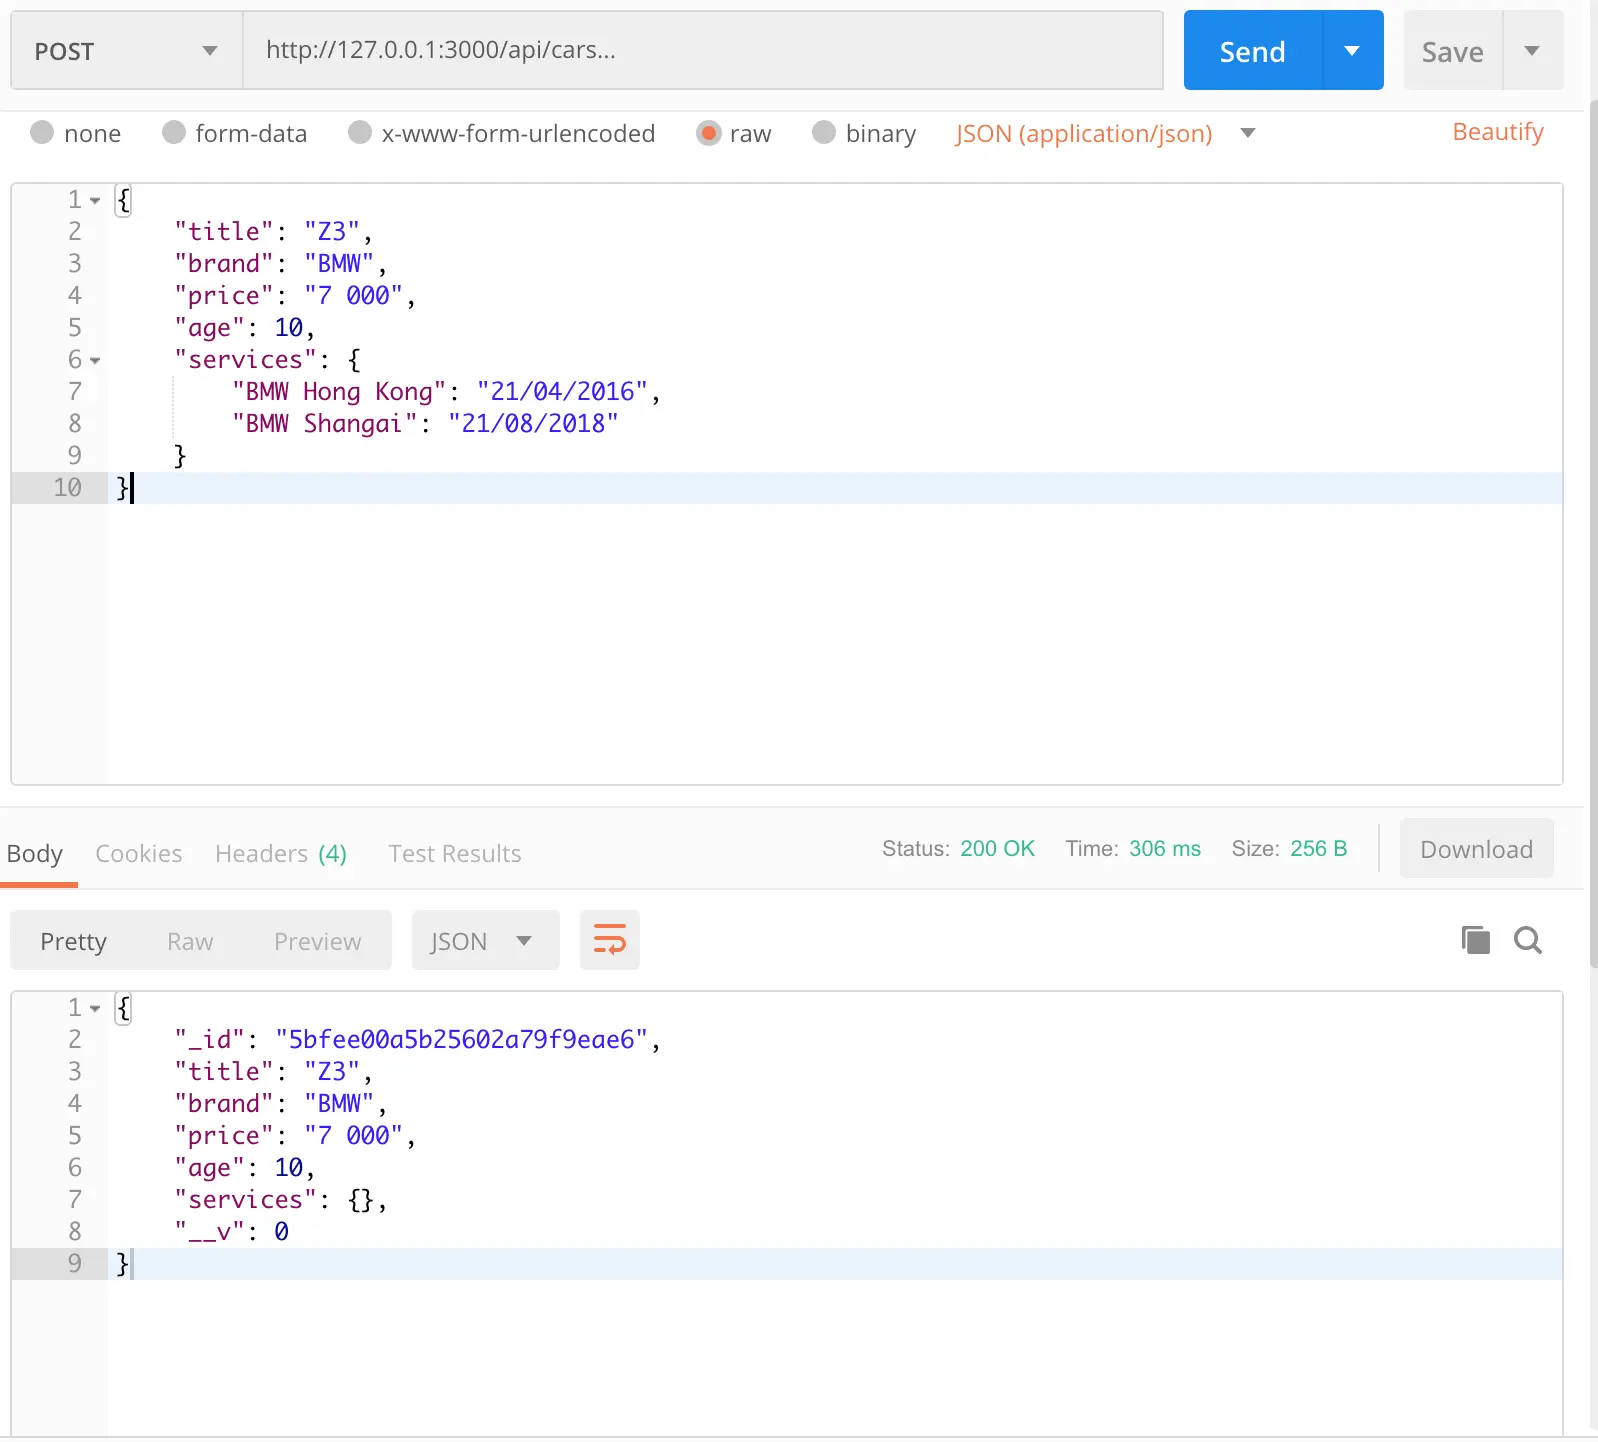
Task: Collapse the services object fold arrow
Action: point(95,361)
